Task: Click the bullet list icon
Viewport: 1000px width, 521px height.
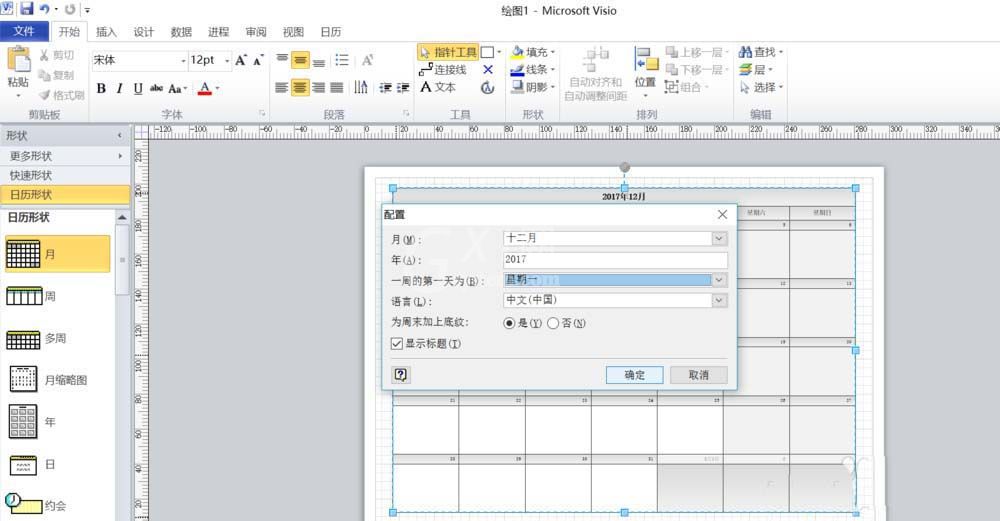Action: (x=342, y=60)
